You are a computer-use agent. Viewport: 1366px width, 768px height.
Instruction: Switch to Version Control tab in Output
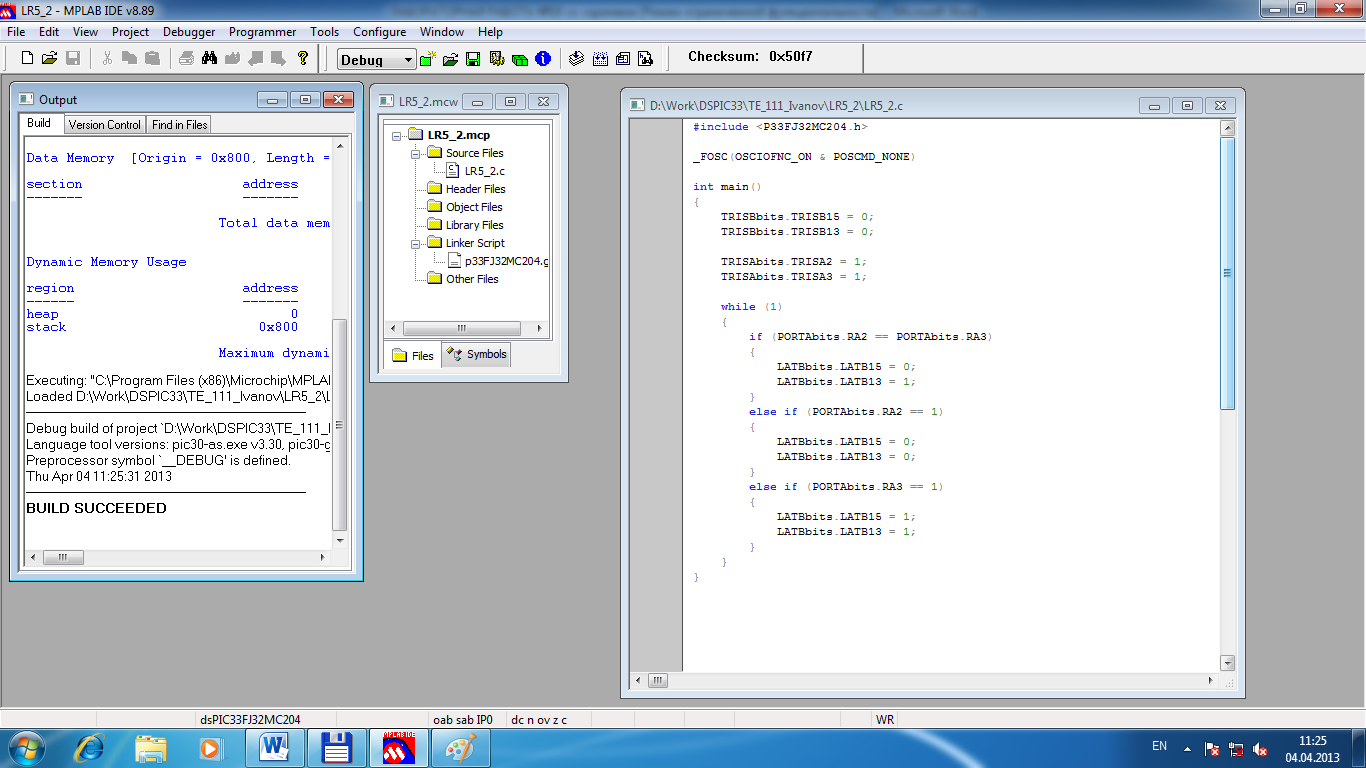[x=104, y=125]
